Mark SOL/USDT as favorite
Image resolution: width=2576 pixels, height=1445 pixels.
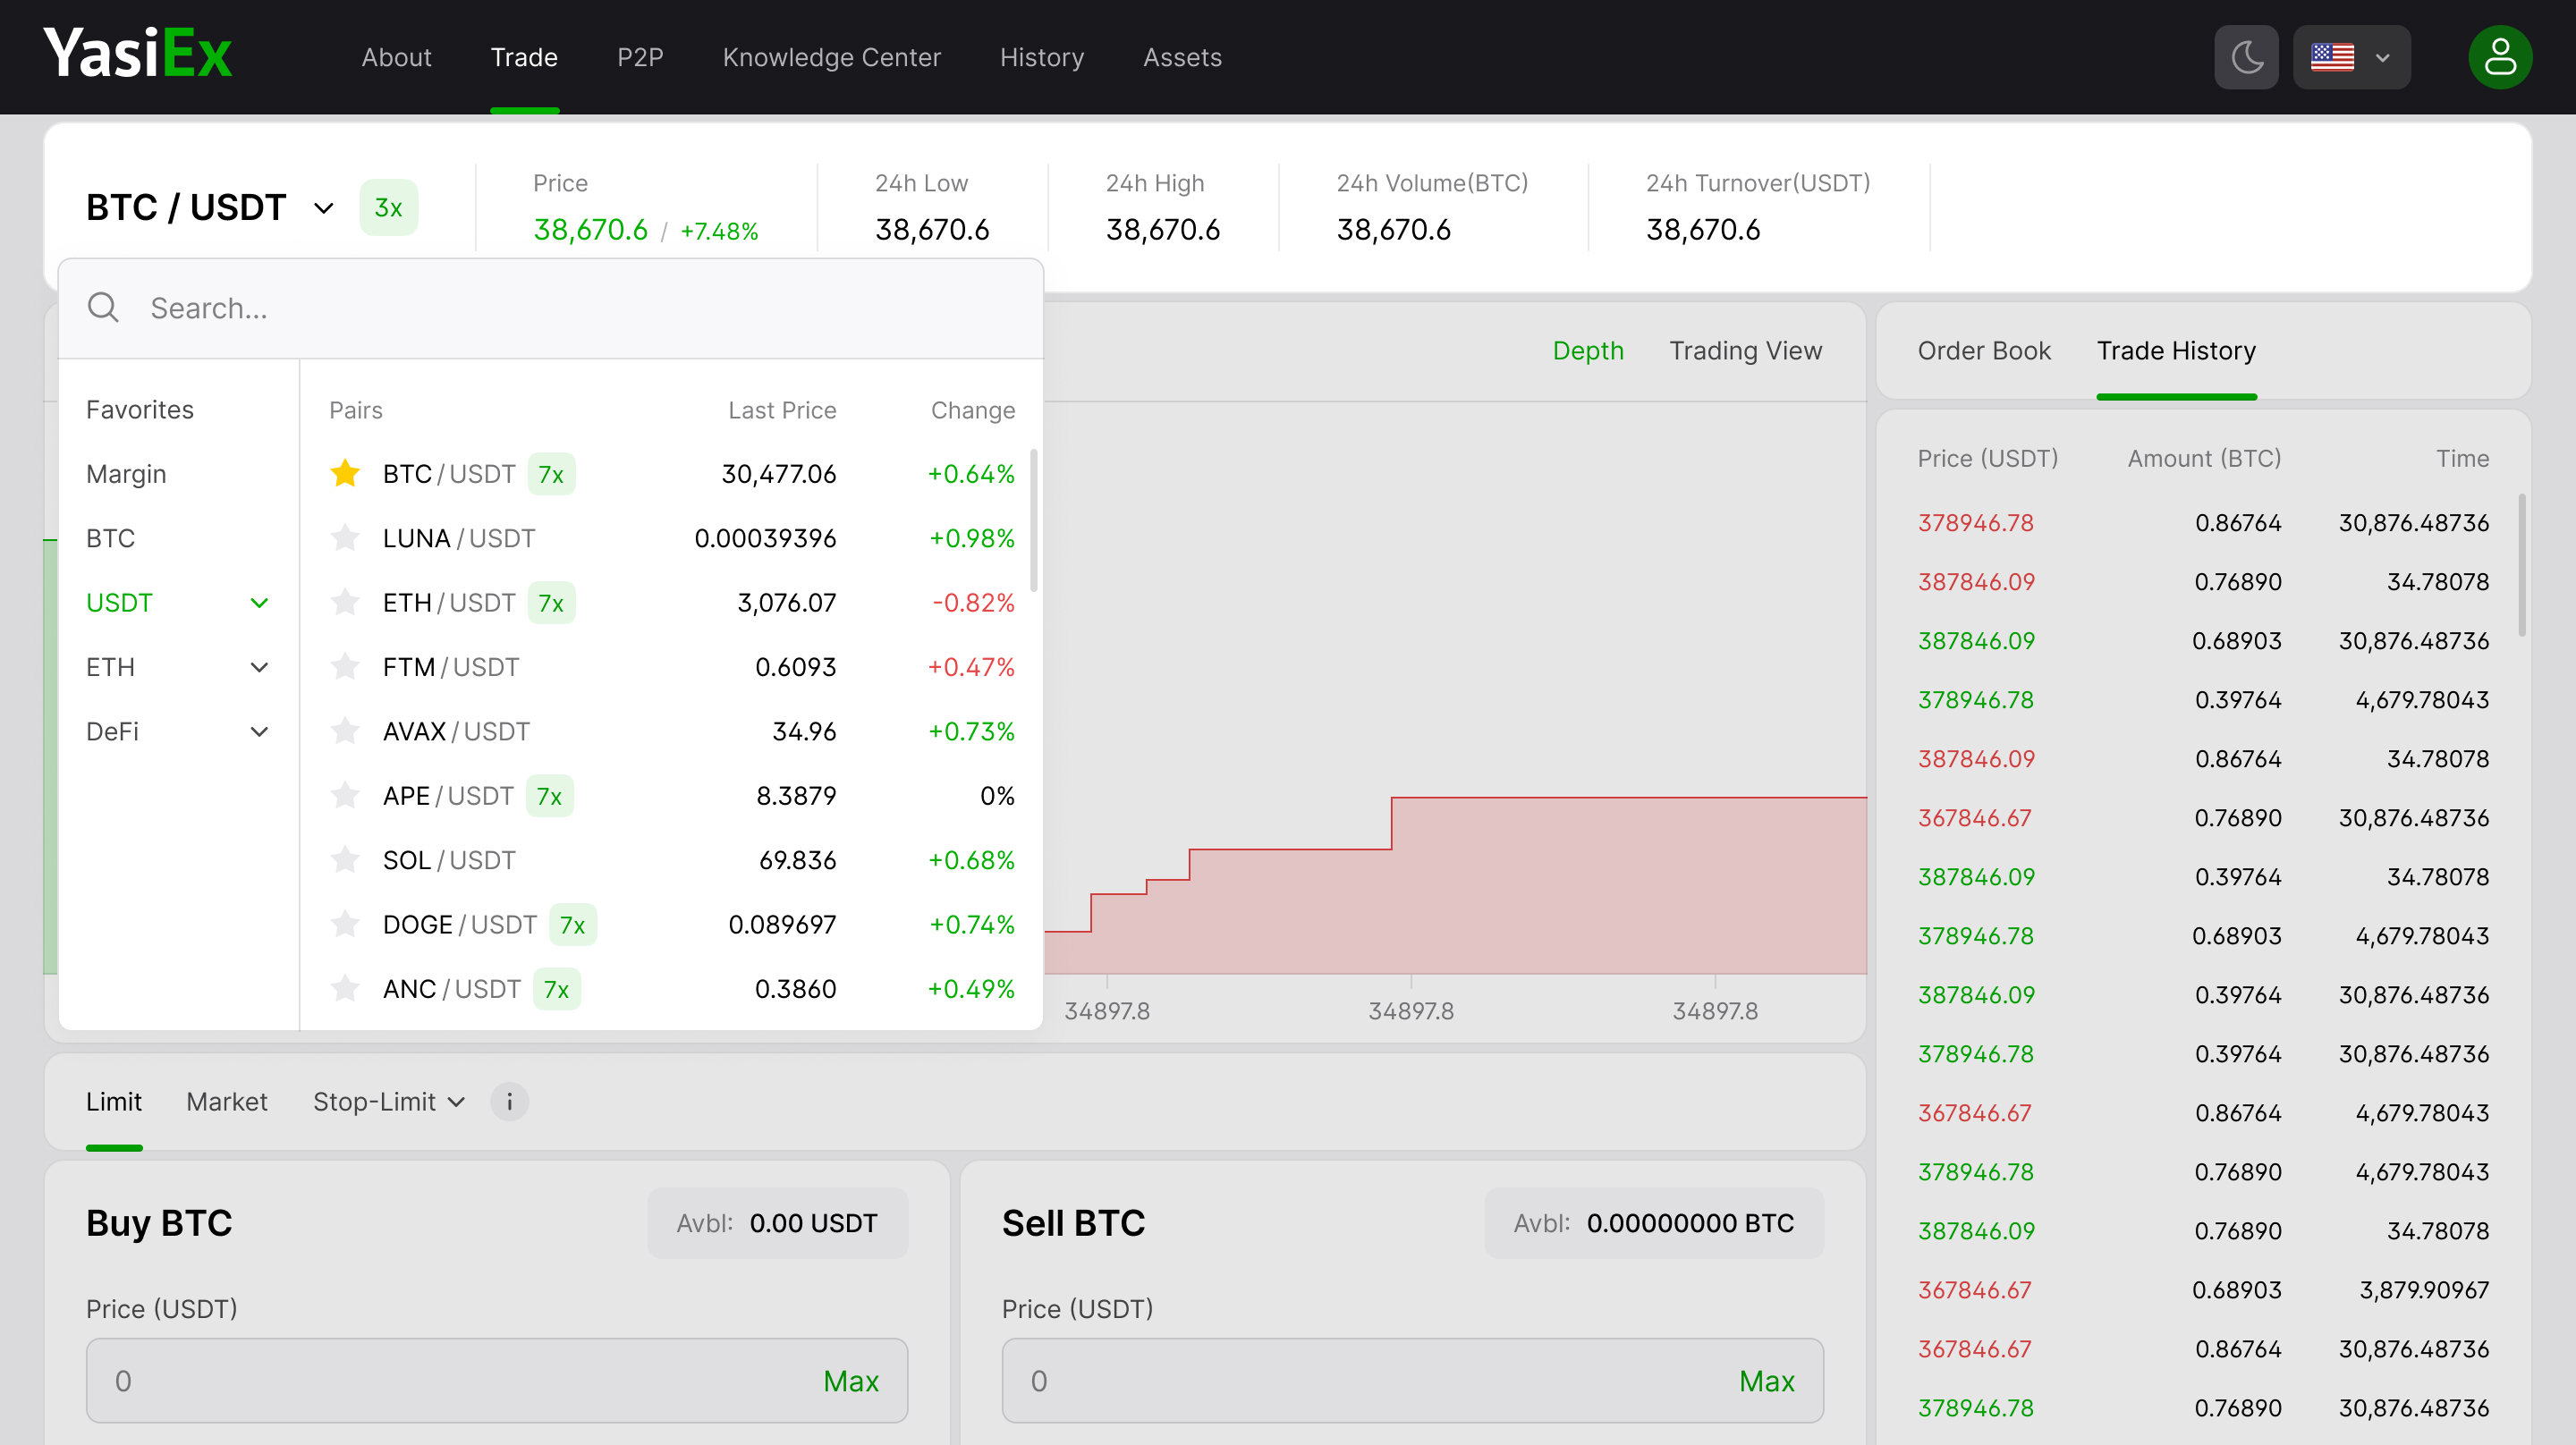click(345, 860)
